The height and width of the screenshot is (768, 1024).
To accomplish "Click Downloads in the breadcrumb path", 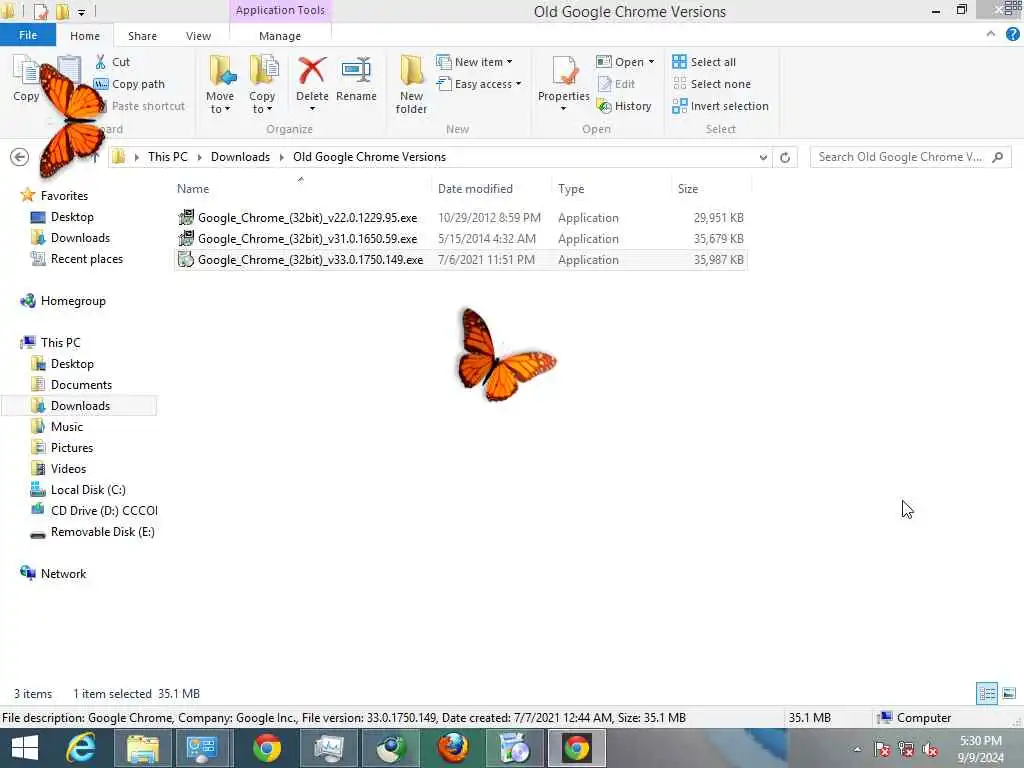I will 240,157.
